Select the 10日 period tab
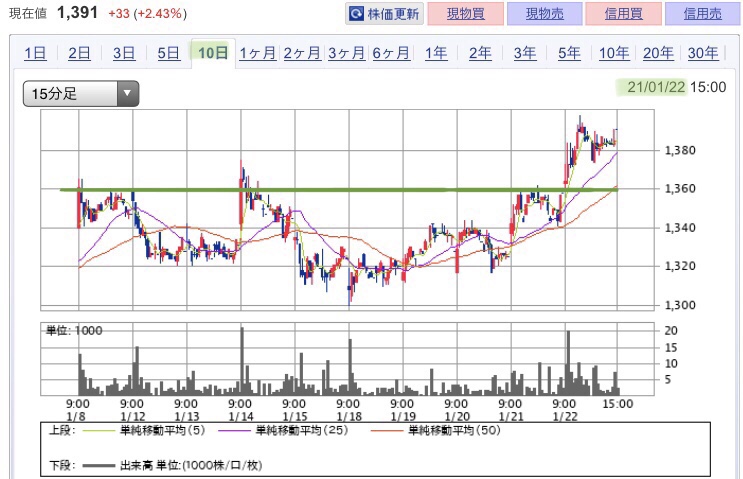 213,53
